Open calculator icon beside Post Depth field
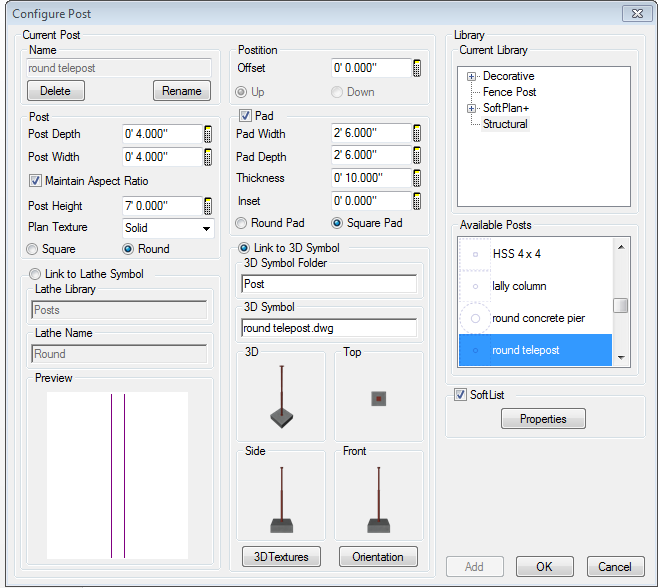Viewport: 661px width, 588px height. point(208,134)
